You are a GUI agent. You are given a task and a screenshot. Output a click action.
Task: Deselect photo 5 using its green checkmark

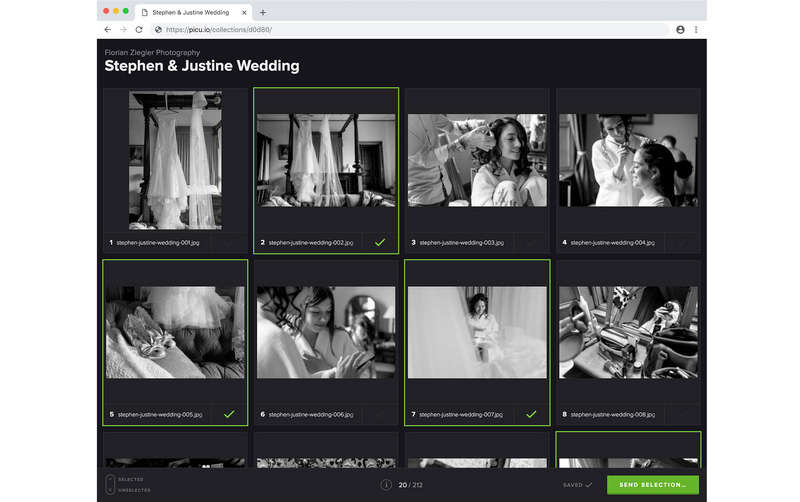(229, 414)
